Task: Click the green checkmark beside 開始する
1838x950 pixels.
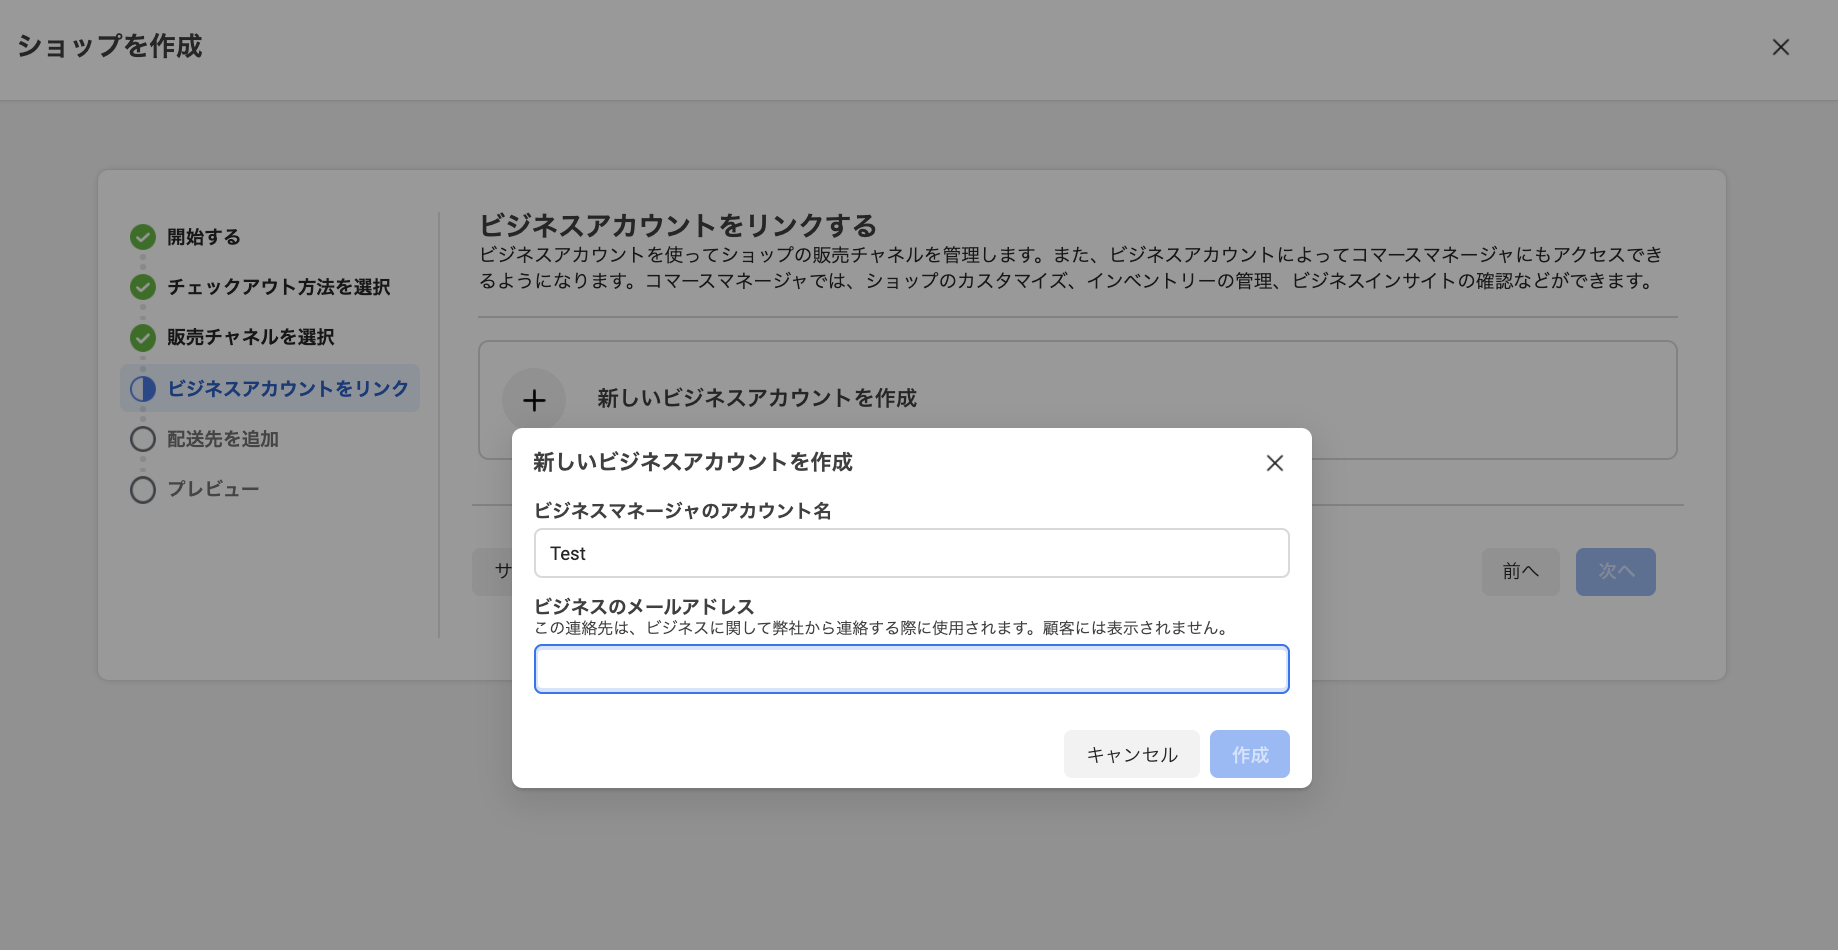Action: coord(143,237)
